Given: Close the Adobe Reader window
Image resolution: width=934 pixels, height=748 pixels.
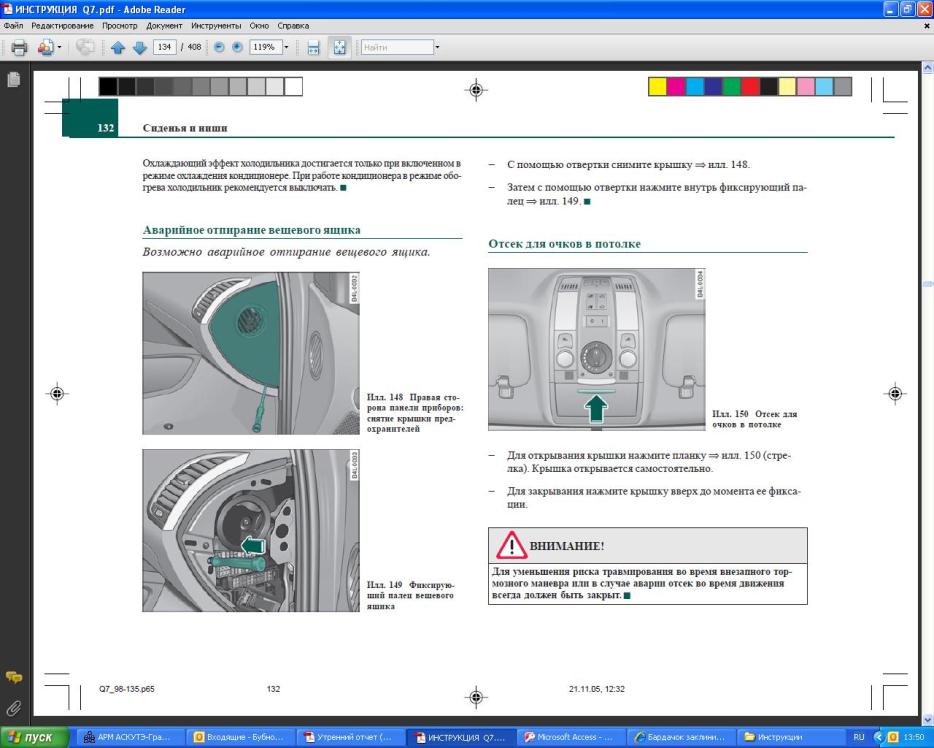Looking at the screenshot, I should click(x=924, y=10).
